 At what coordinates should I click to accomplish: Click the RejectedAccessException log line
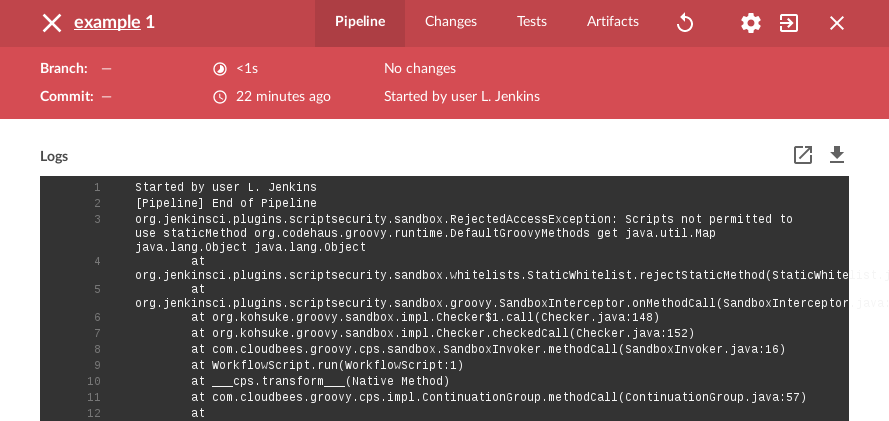pyautogui.click(x=463, y=219)
